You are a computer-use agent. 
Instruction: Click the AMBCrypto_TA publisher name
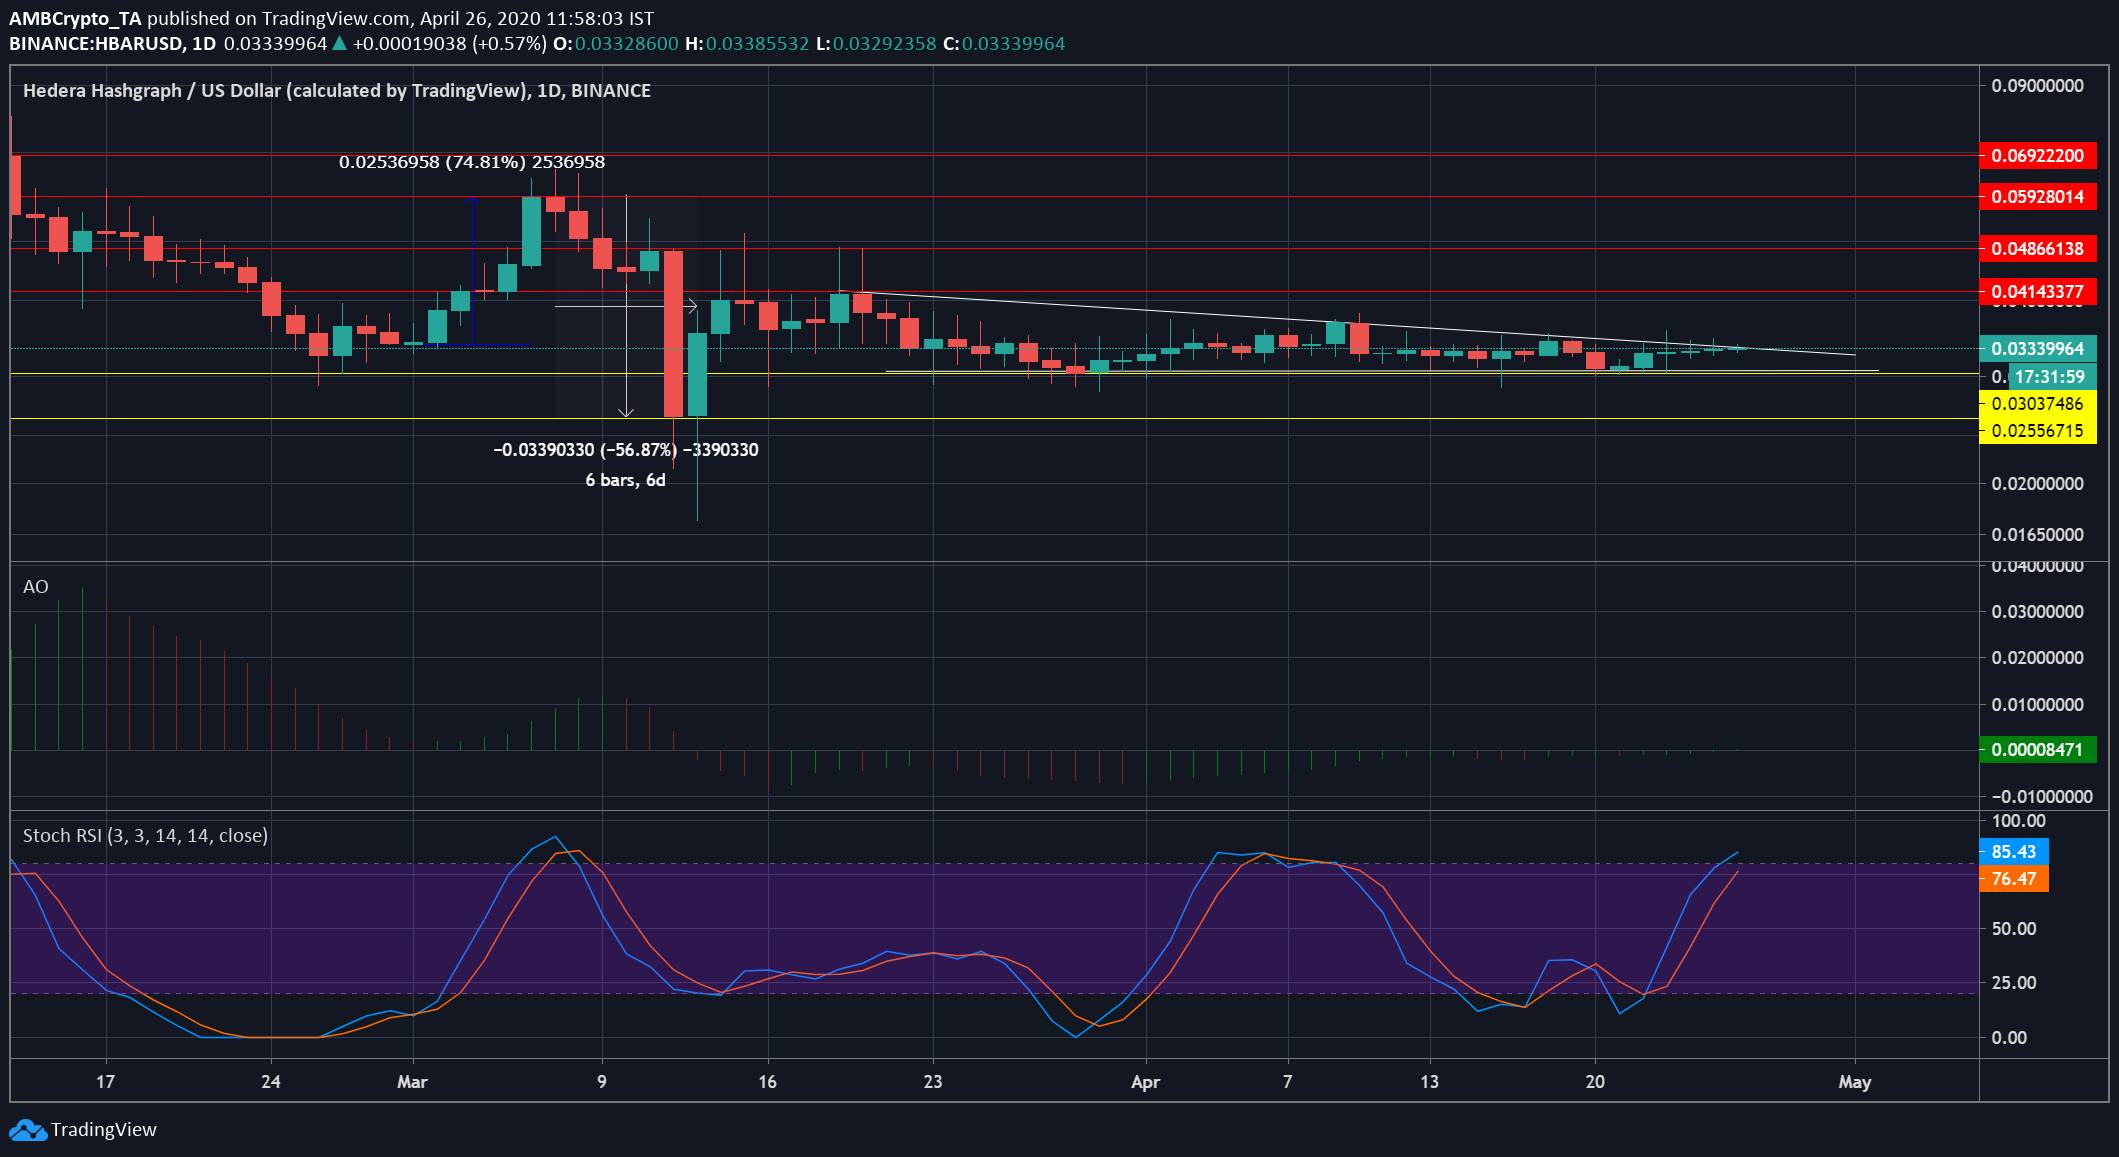point(75,18)
